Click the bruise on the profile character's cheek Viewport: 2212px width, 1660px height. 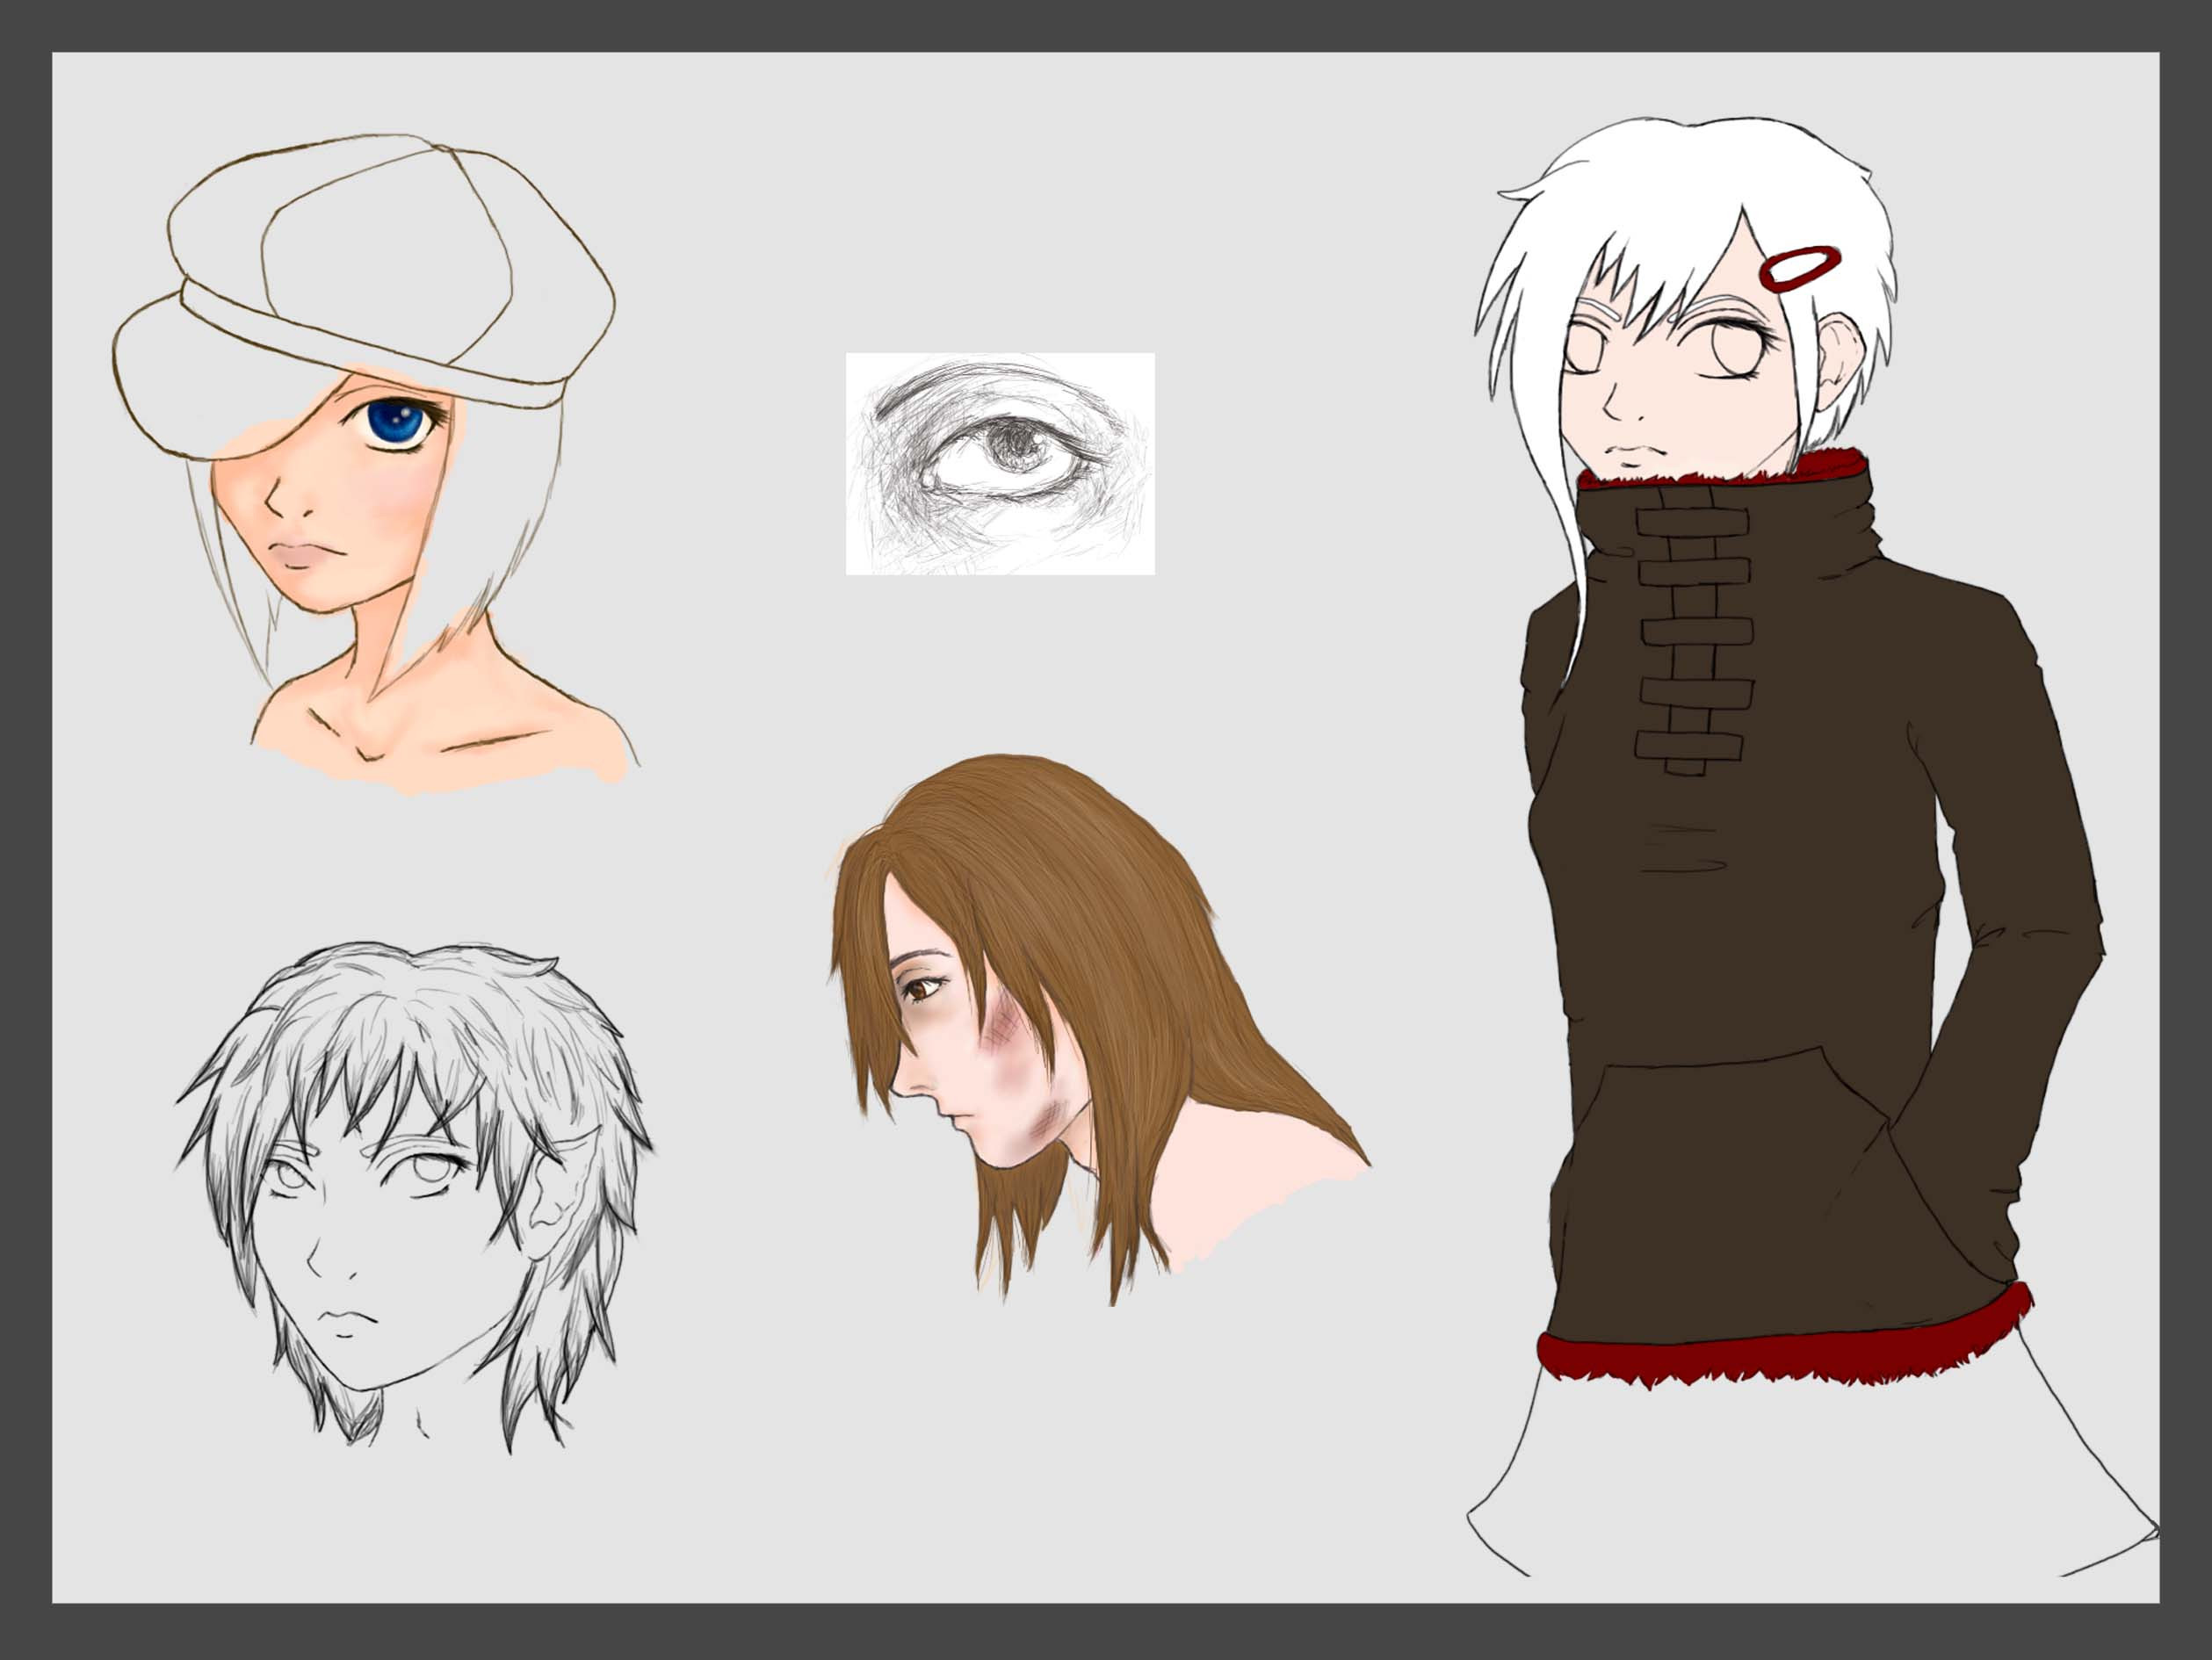coord(1003,1033)
